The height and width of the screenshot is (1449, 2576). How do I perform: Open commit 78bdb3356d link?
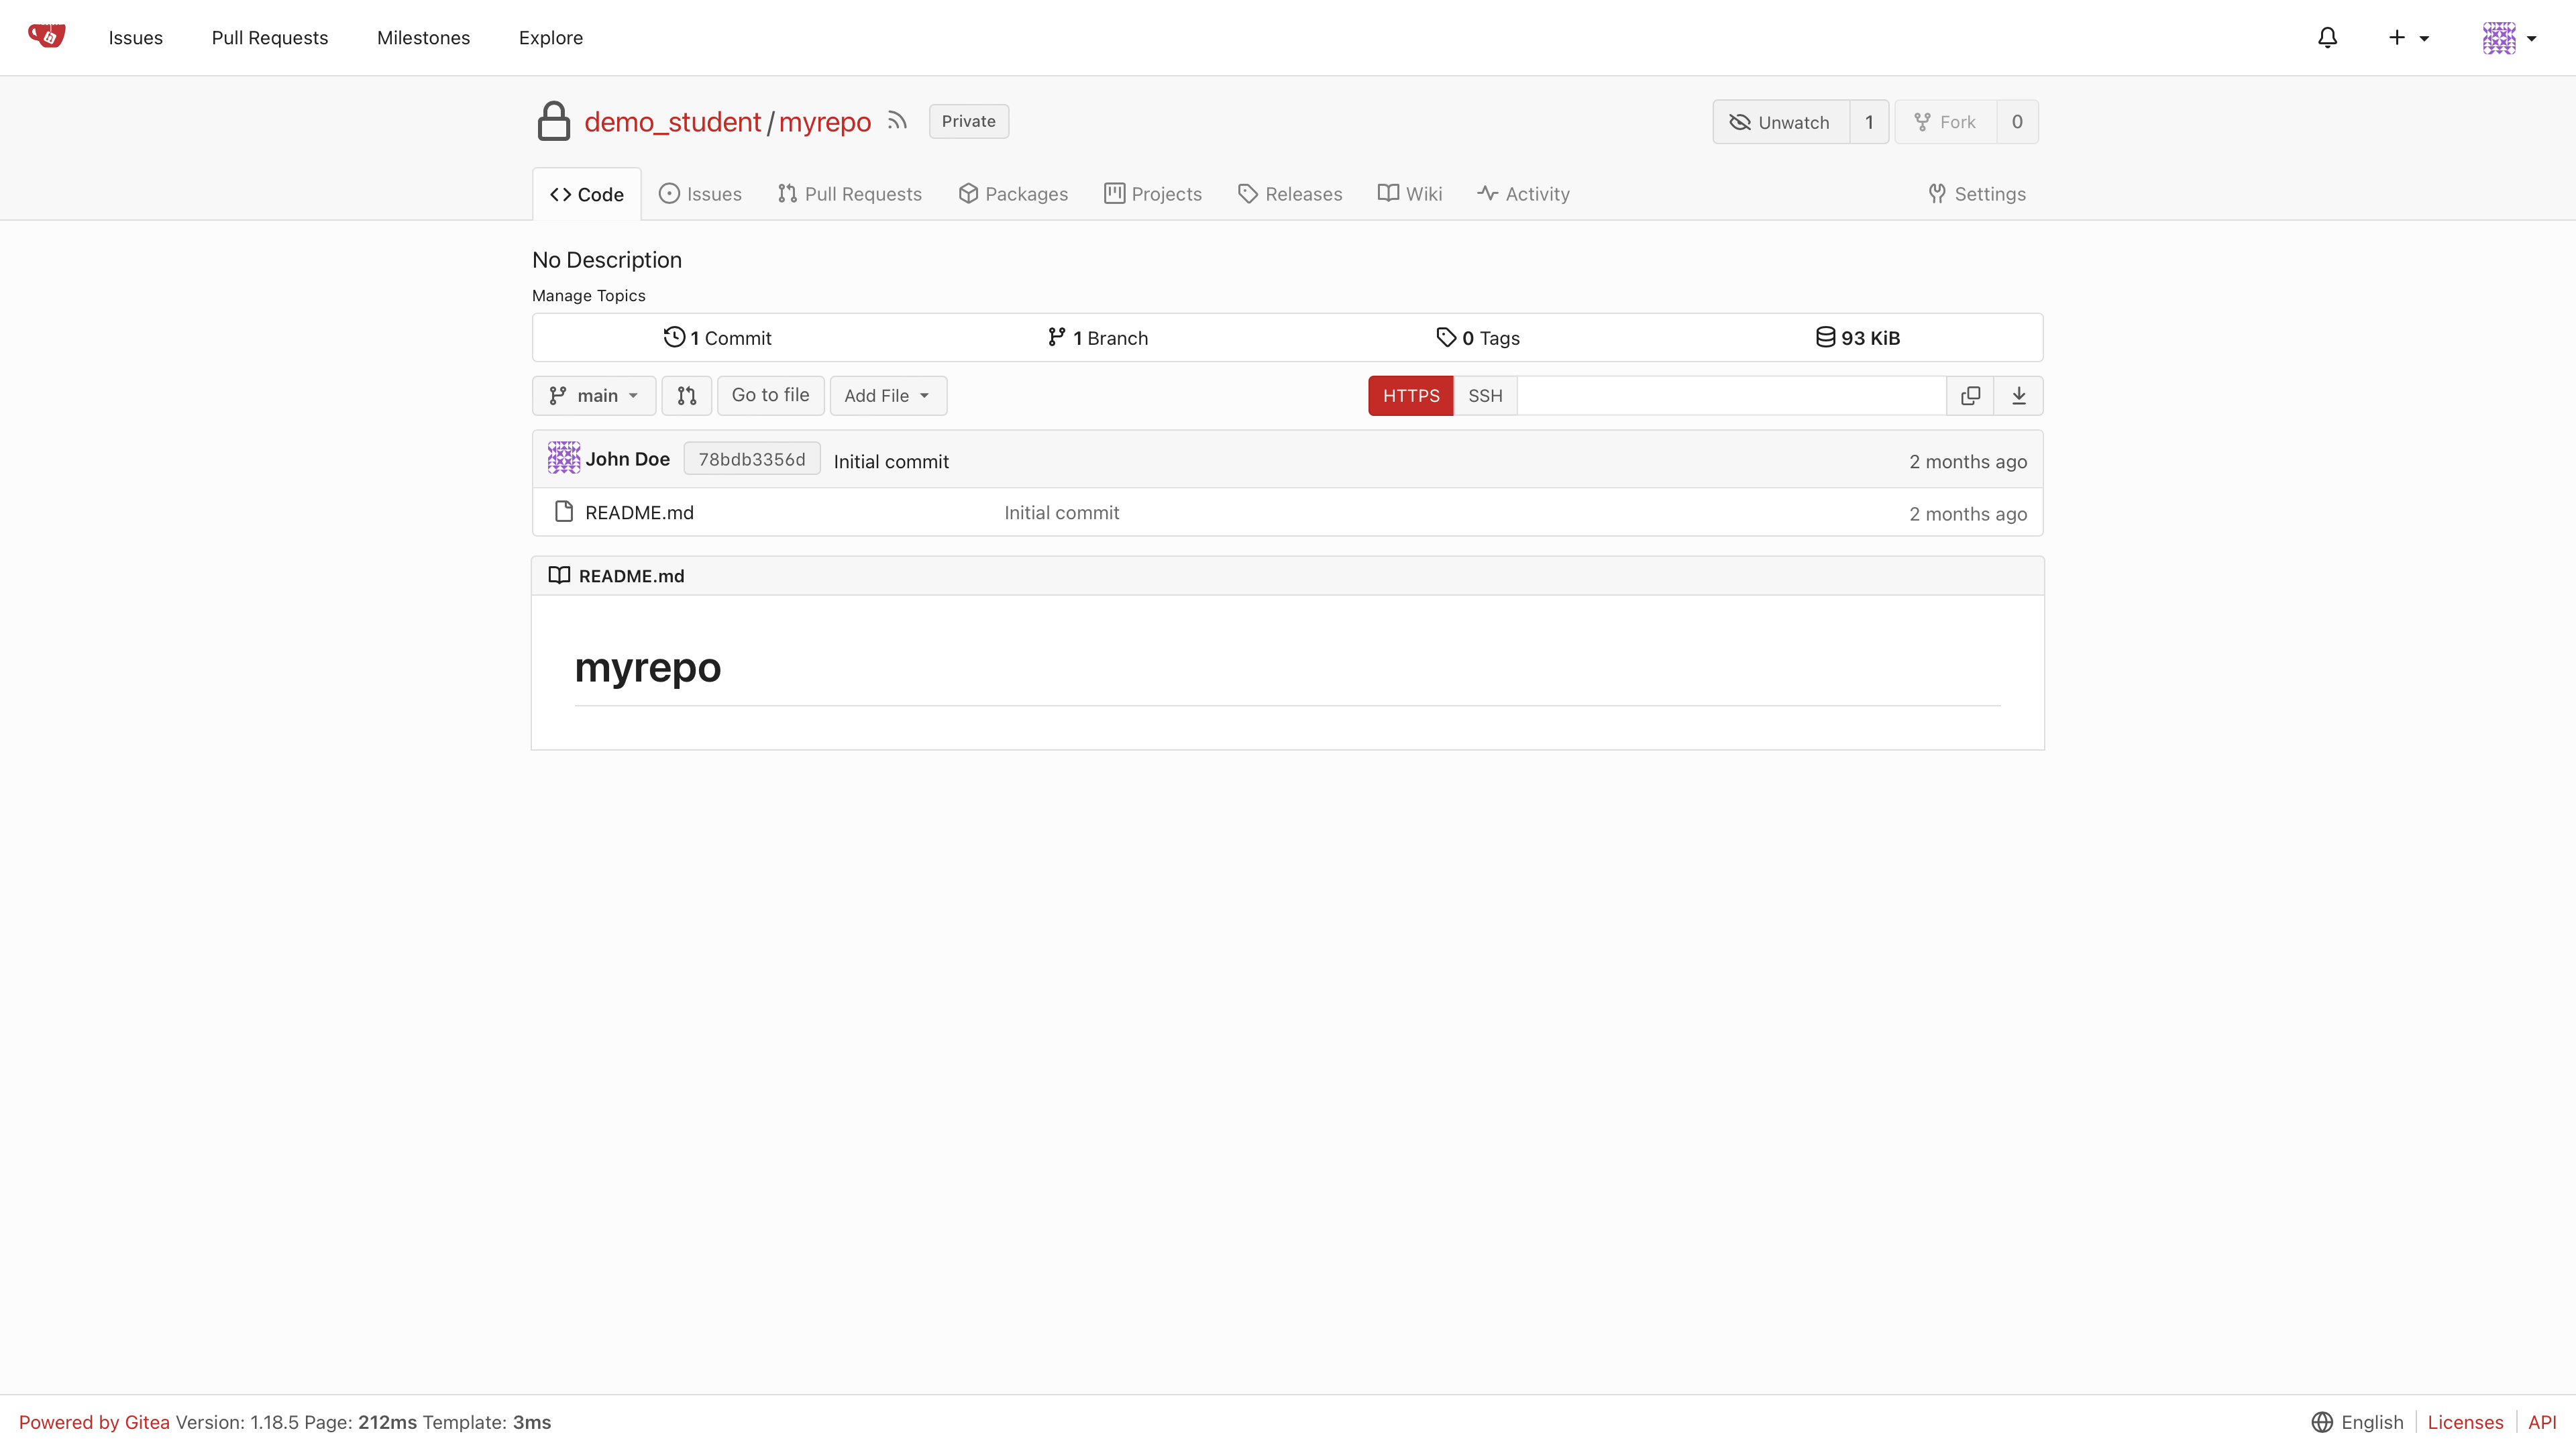tap(751, 459)
